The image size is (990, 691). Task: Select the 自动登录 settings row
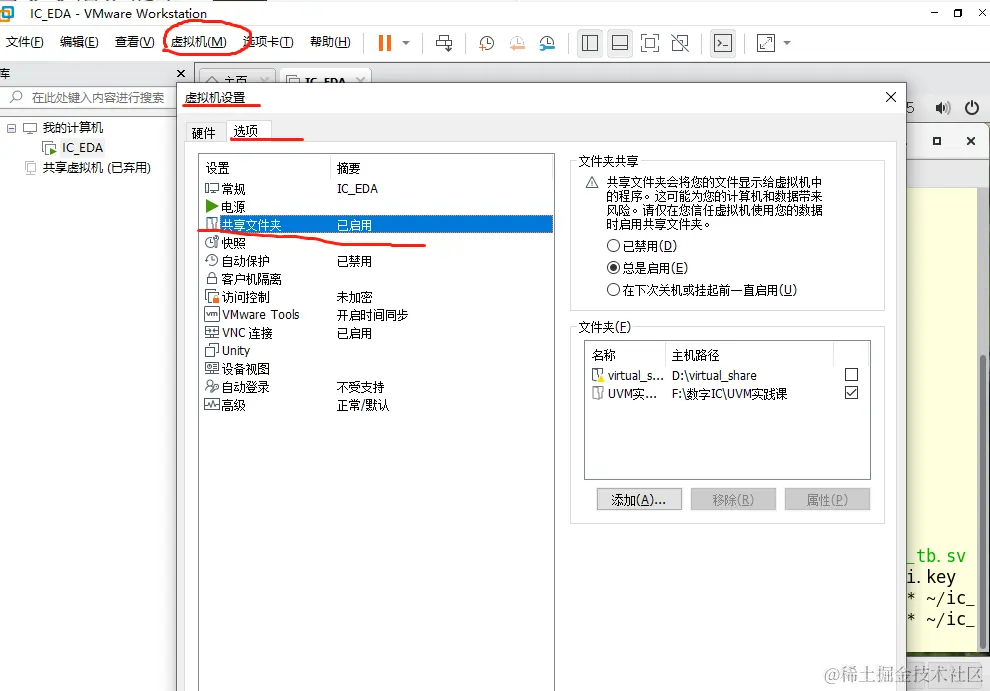(x=376, y=387)
